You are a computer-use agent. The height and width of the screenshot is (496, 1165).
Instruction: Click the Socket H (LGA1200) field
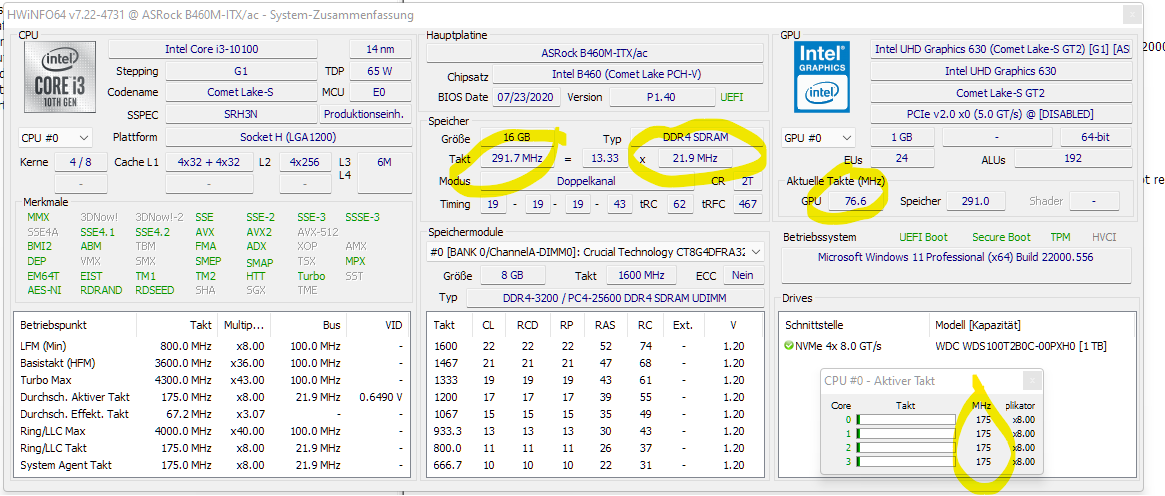tap(288, 138)
